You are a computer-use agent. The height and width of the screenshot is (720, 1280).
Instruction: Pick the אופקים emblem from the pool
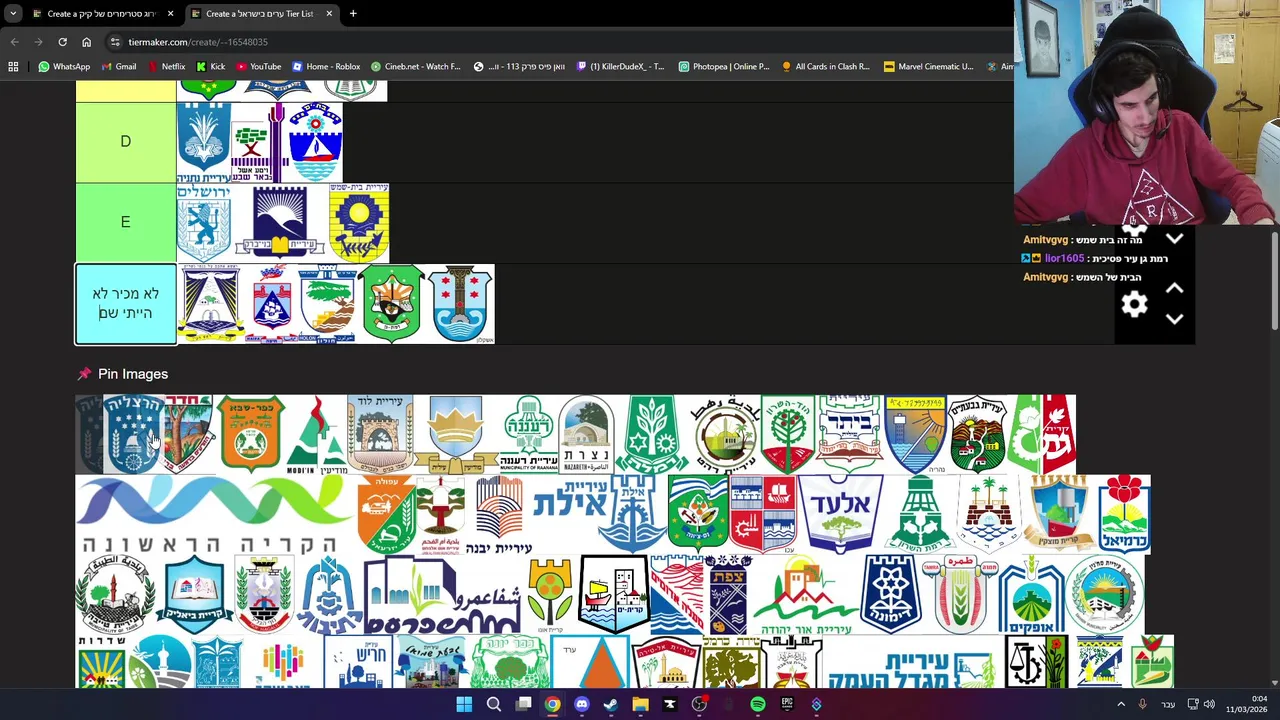point(1031,595)
